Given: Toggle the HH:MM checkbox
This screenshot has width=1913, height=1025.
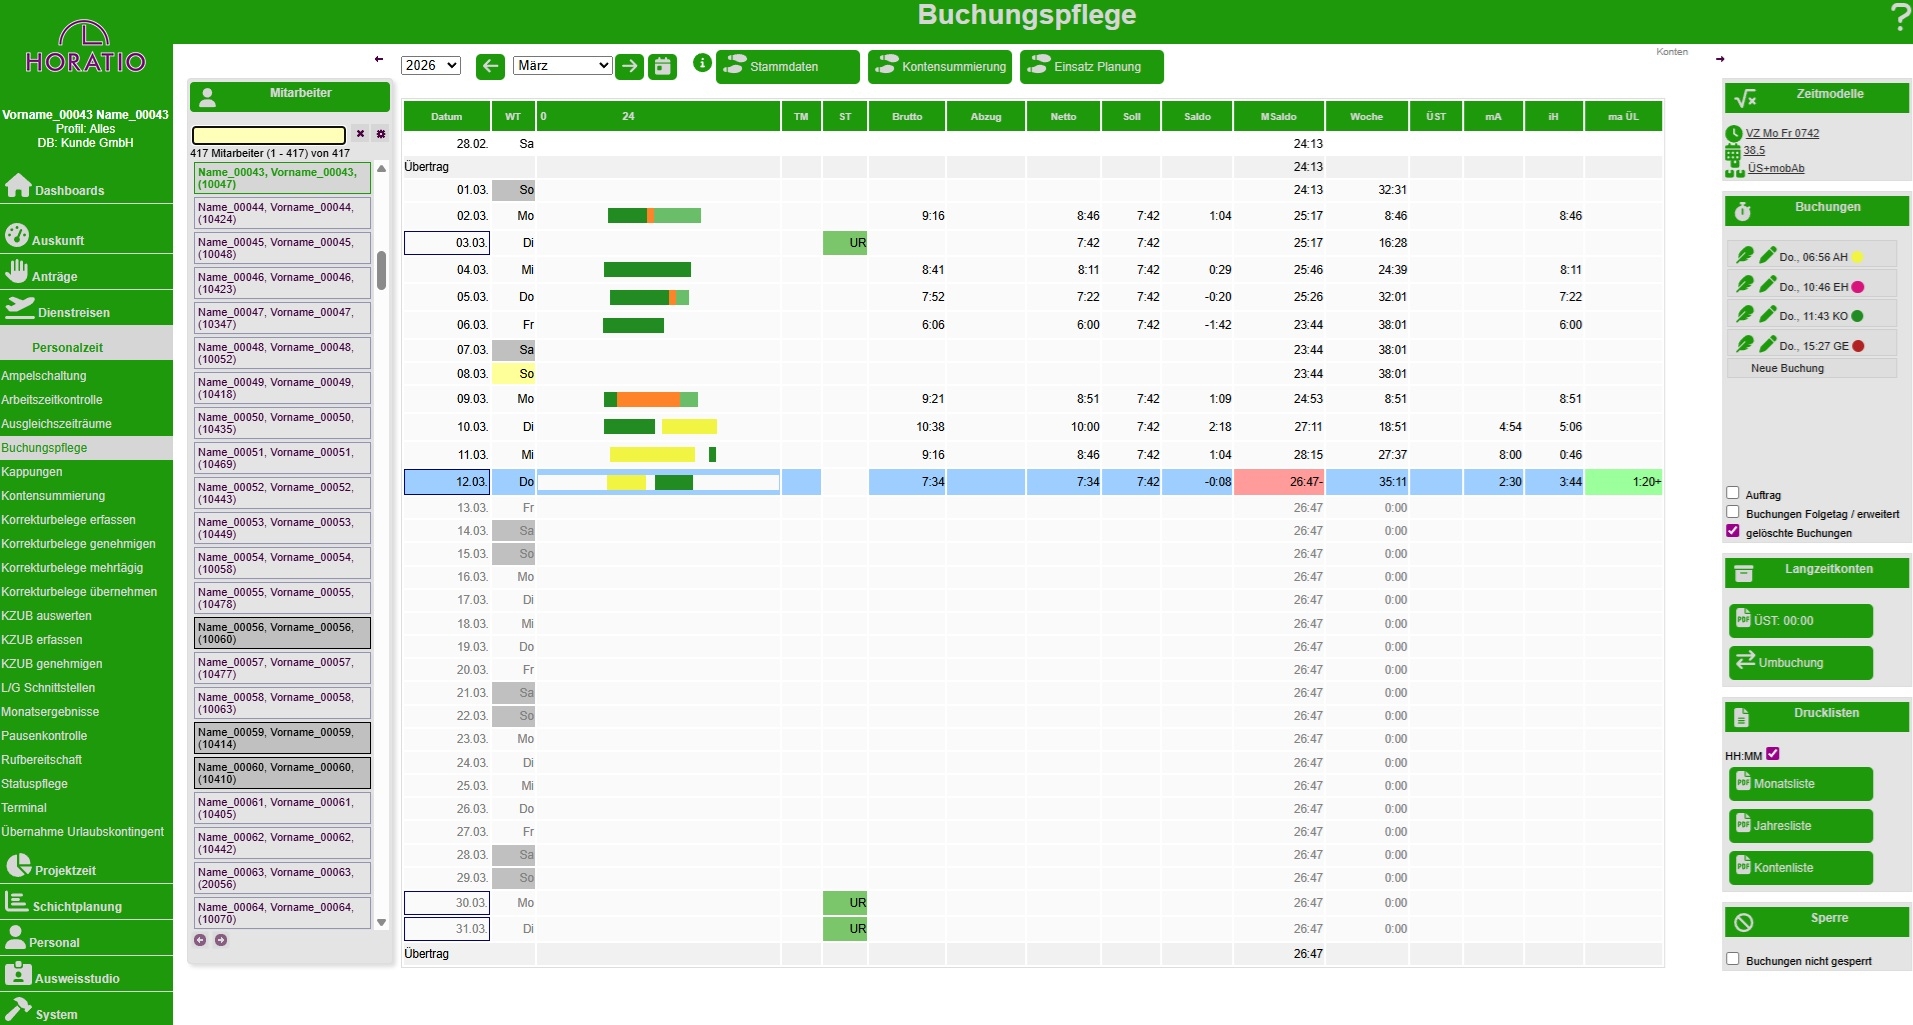Looking at the screenshot, I should [x=1773, y=754].
